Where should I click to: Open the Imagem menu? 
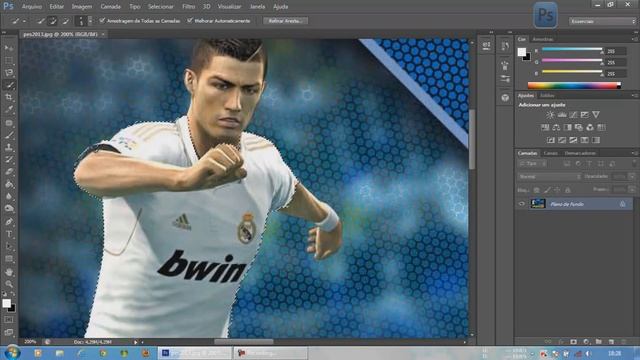82,7
